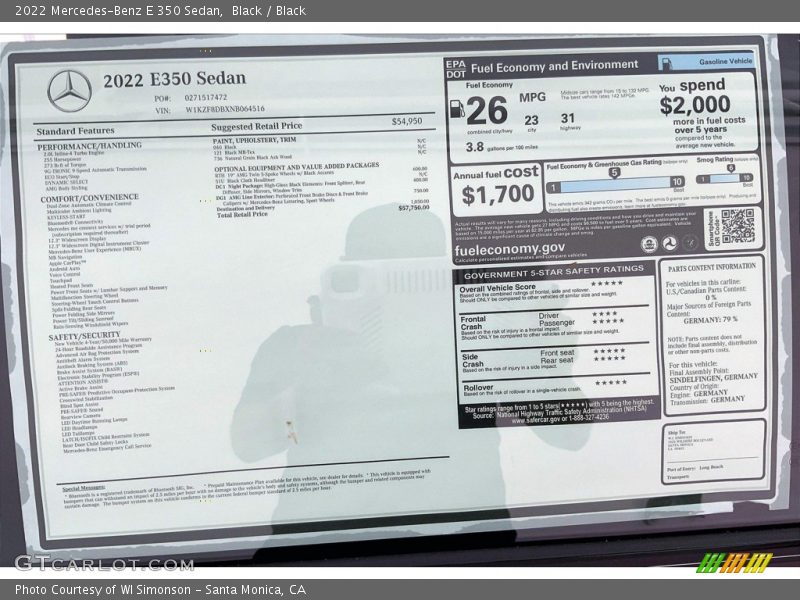Click the Smog Rating marker 6
This screenshot has width=800, height=600.
[731, 168]
